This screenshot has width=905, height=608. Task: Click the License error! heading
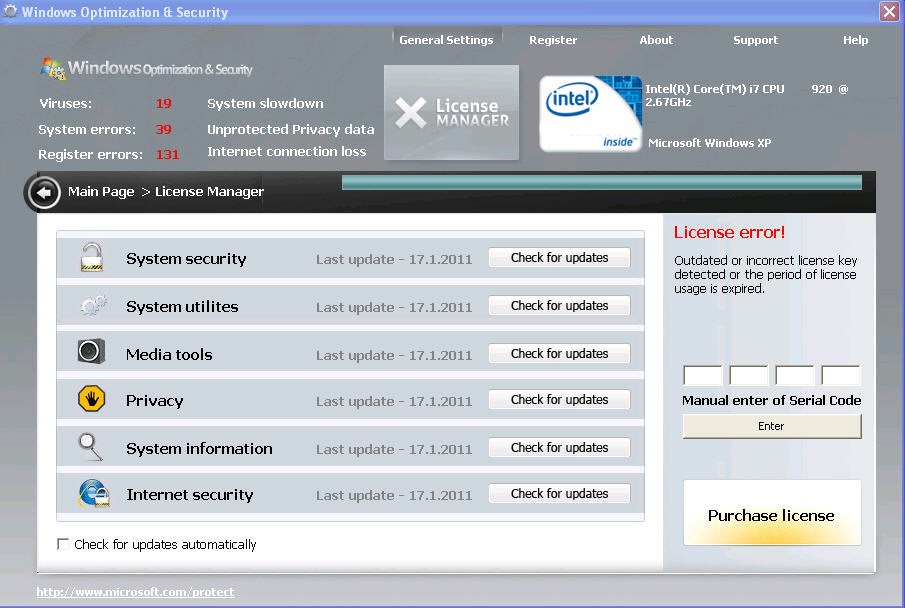730,232
